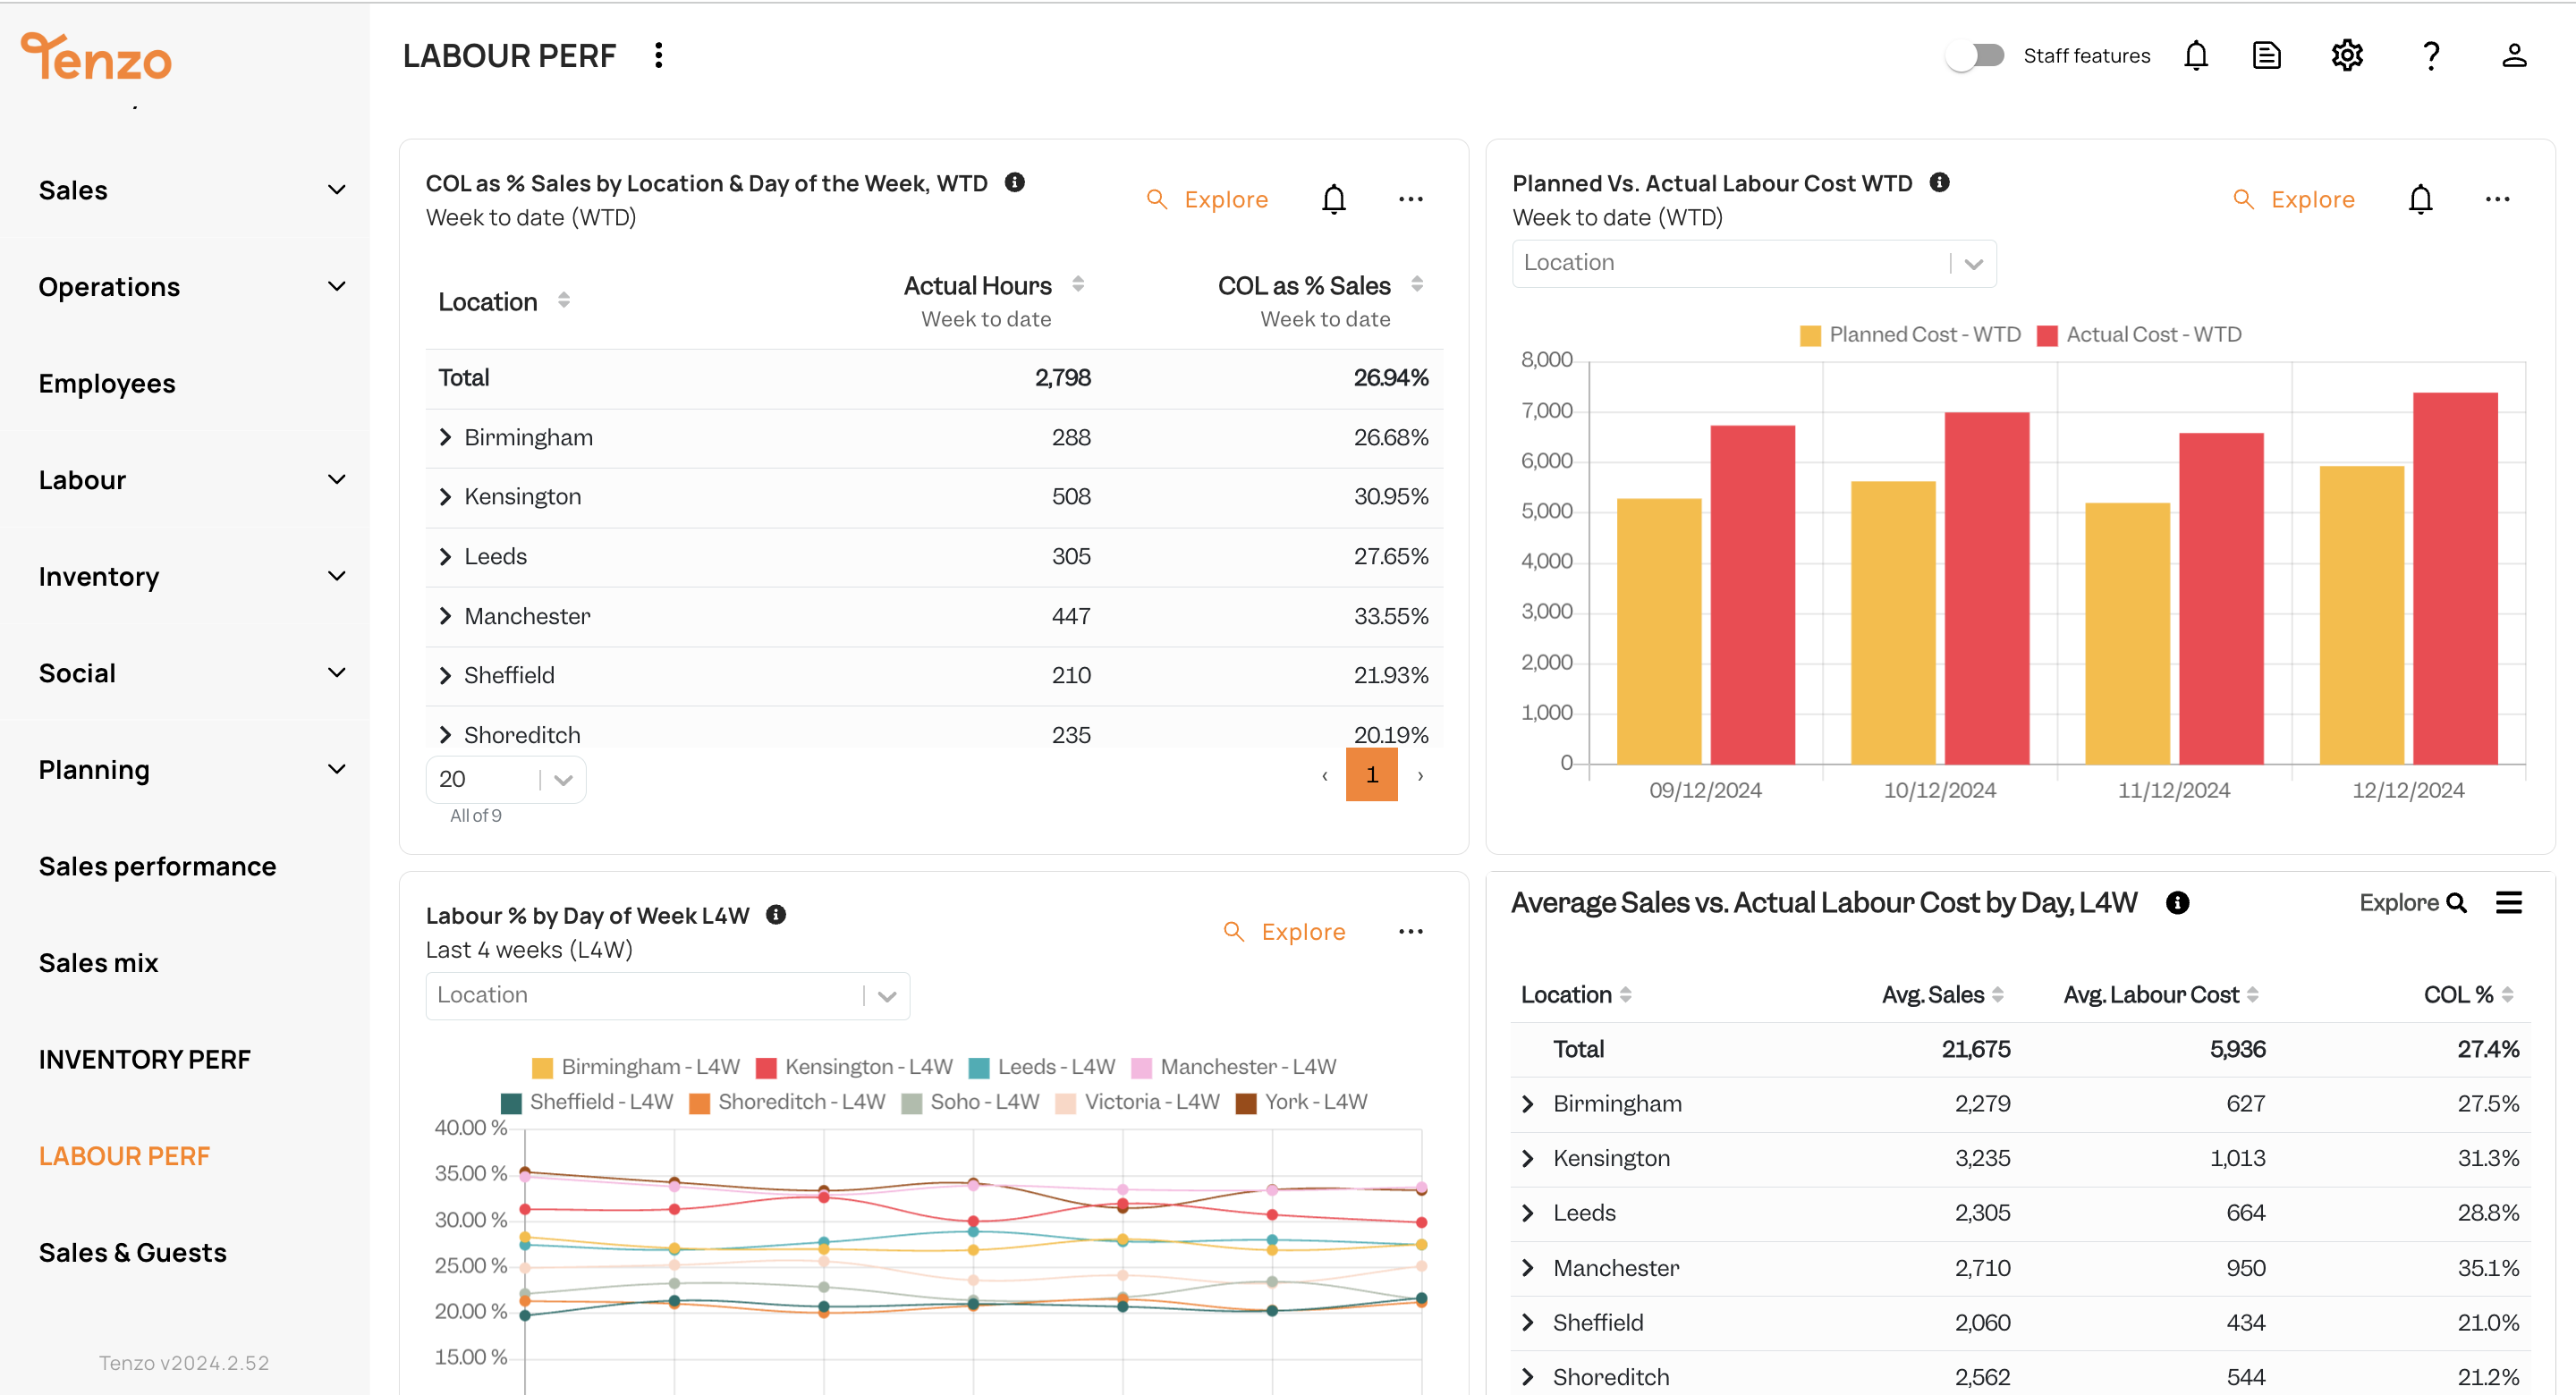The width and height of the screenshot is (2576, 1395).
Task: Select Sales performance in the sidebar
Action: click(158, 866)
